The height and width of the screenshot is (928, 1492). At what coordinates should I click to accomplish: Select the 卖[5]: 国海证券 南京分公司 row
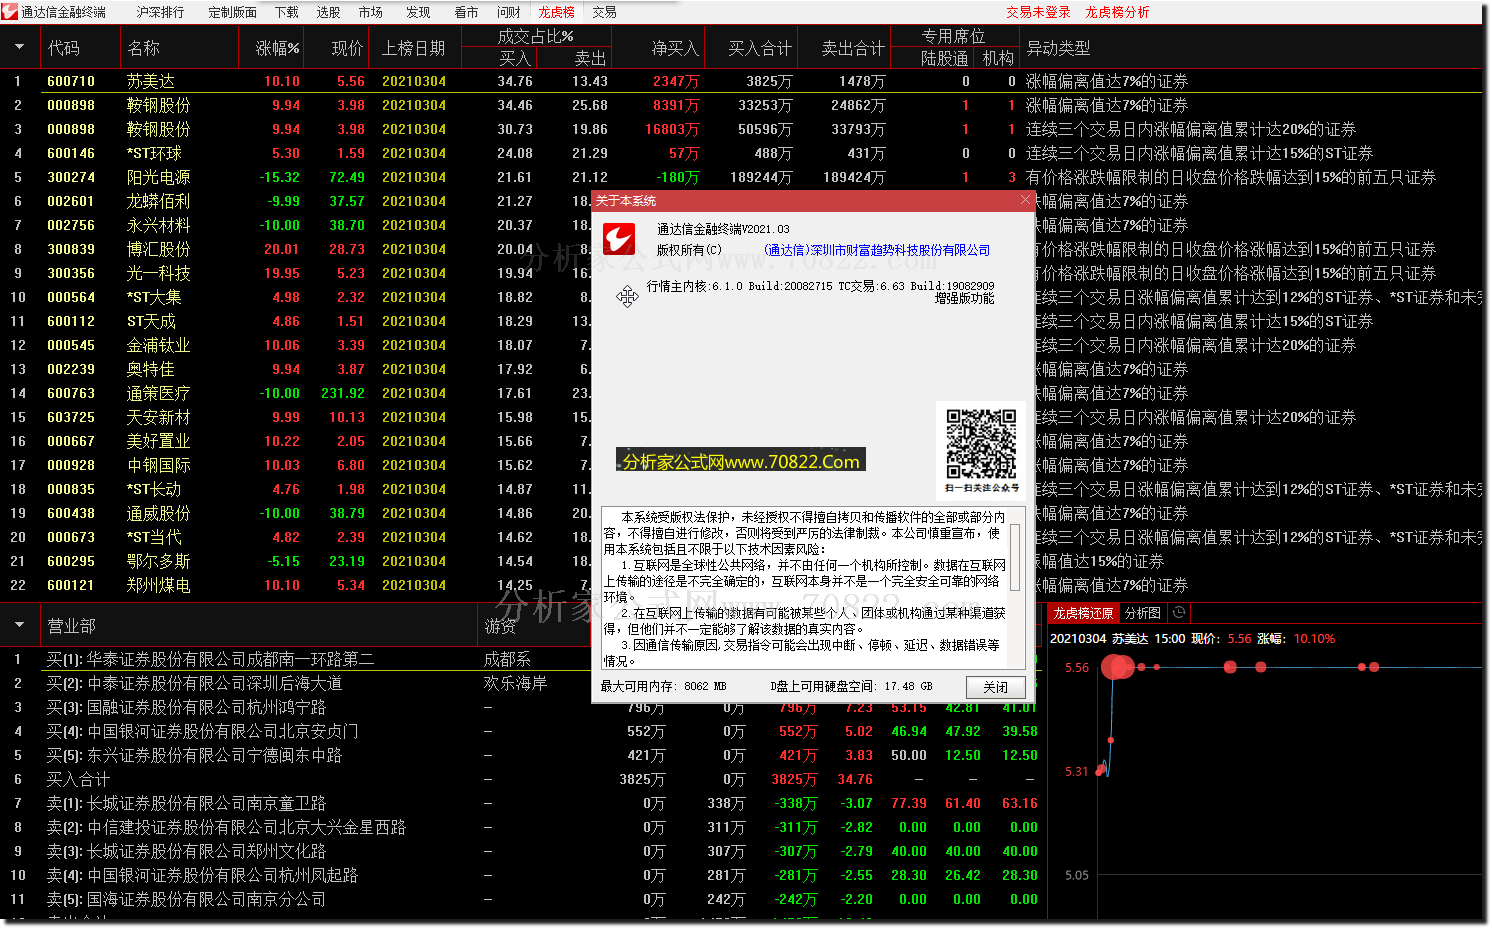186,899
